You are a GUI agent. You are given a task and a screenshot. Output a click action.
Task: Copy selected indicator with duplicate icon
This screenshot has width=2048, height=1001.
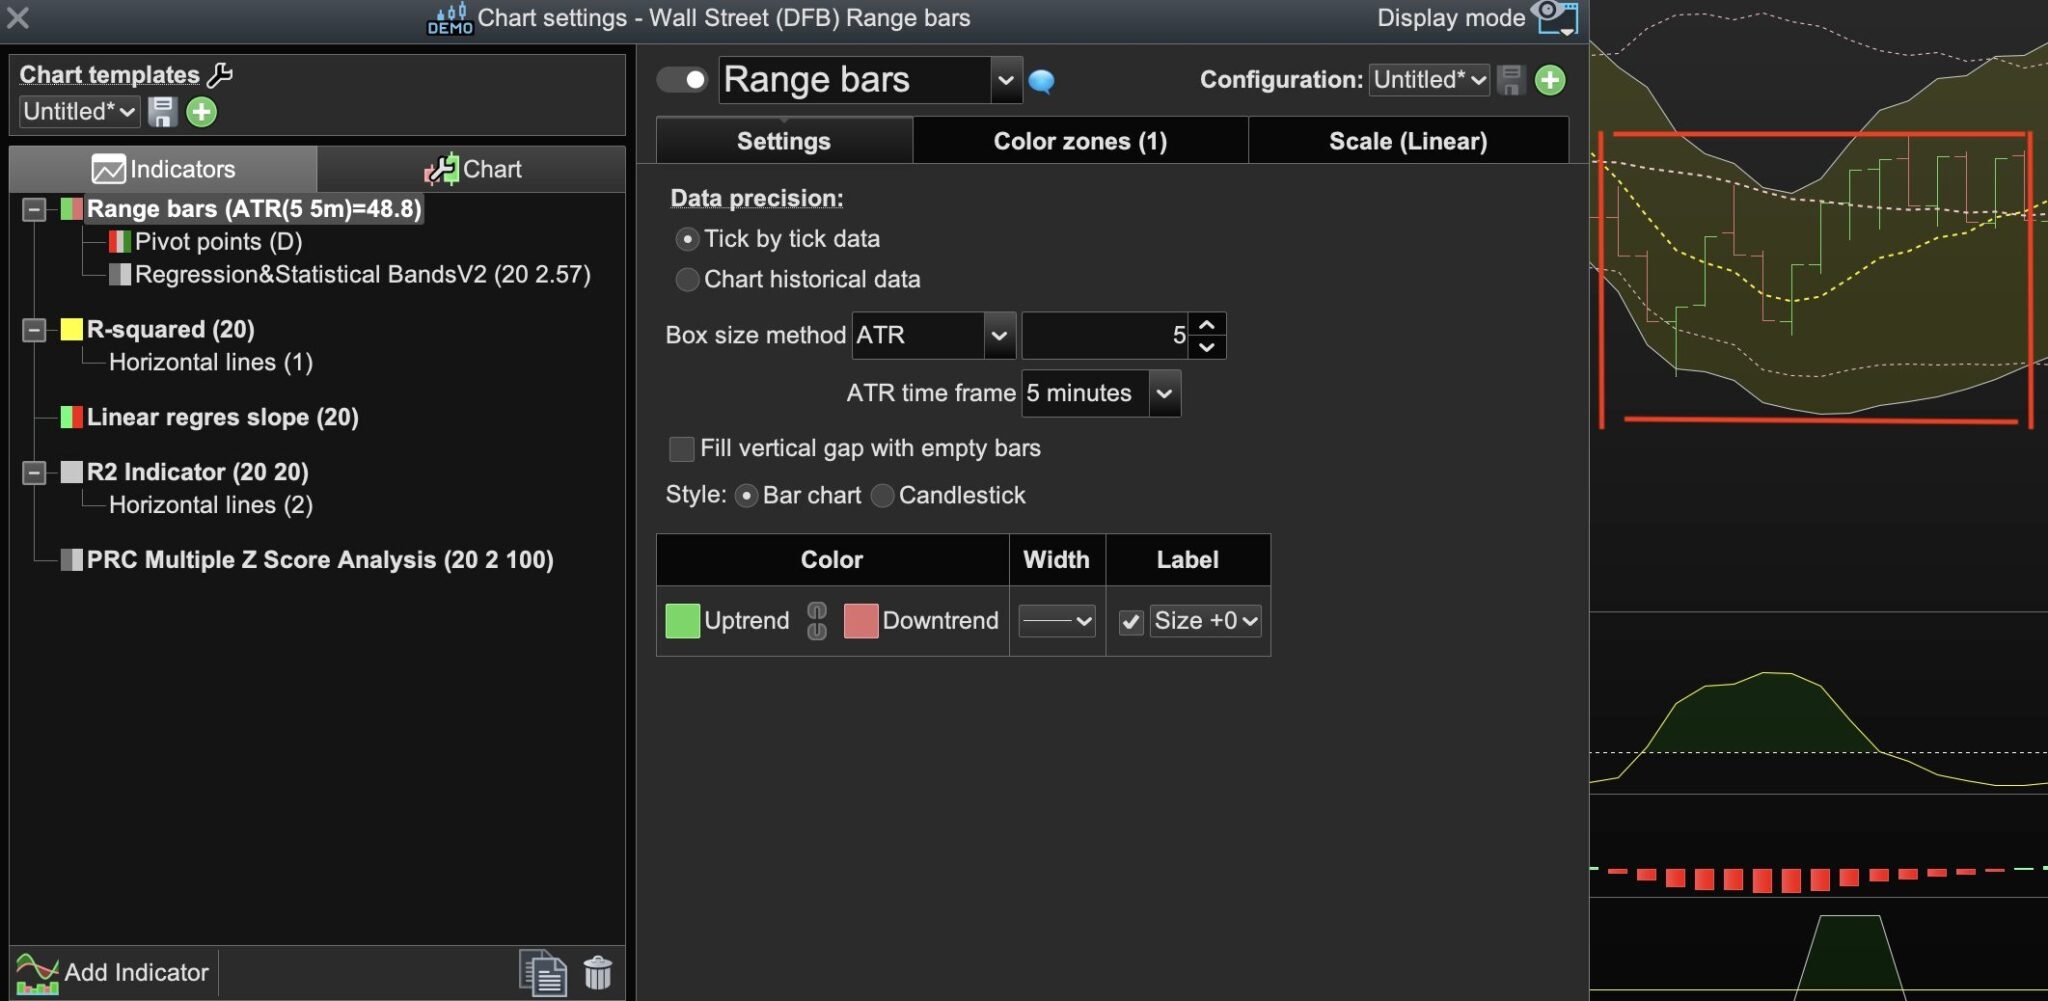543,973
